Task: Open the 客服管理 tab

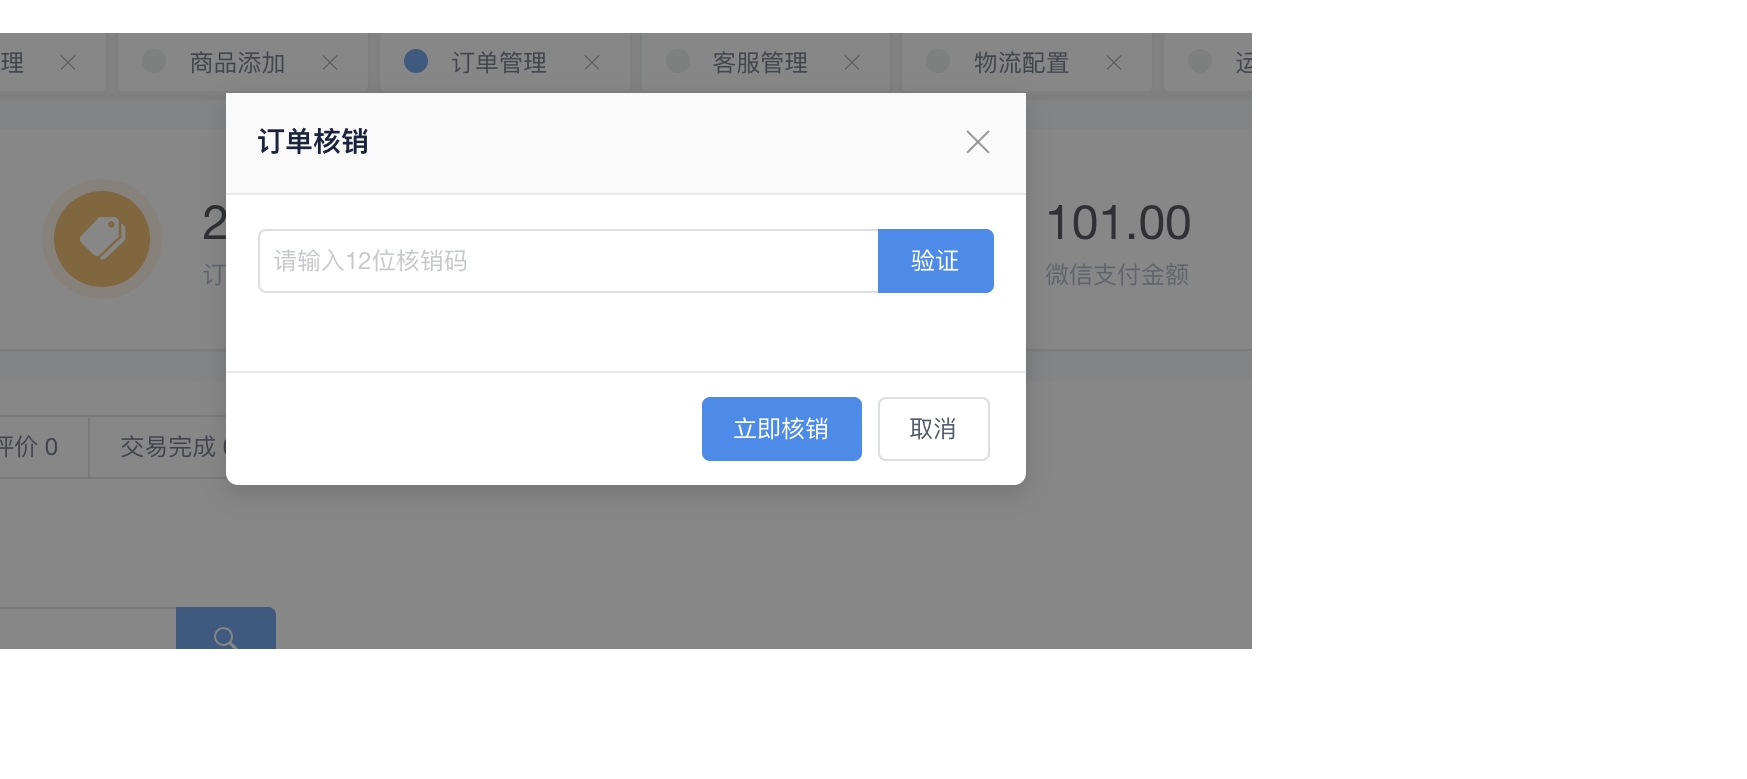Action: 759,63
